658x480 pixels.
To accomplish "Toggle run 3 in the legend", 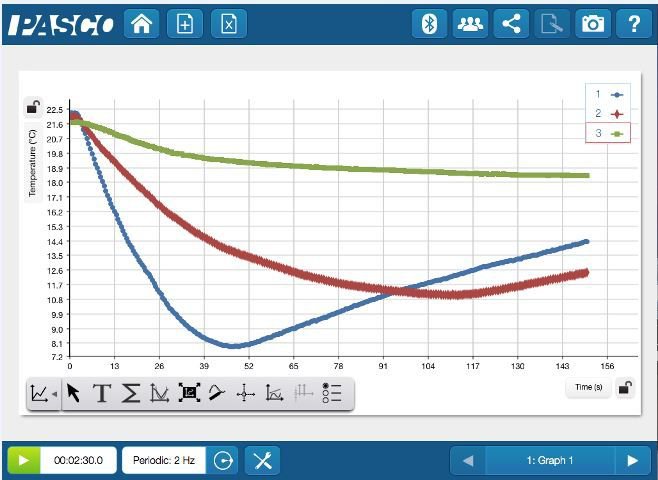I will point(608,133).
